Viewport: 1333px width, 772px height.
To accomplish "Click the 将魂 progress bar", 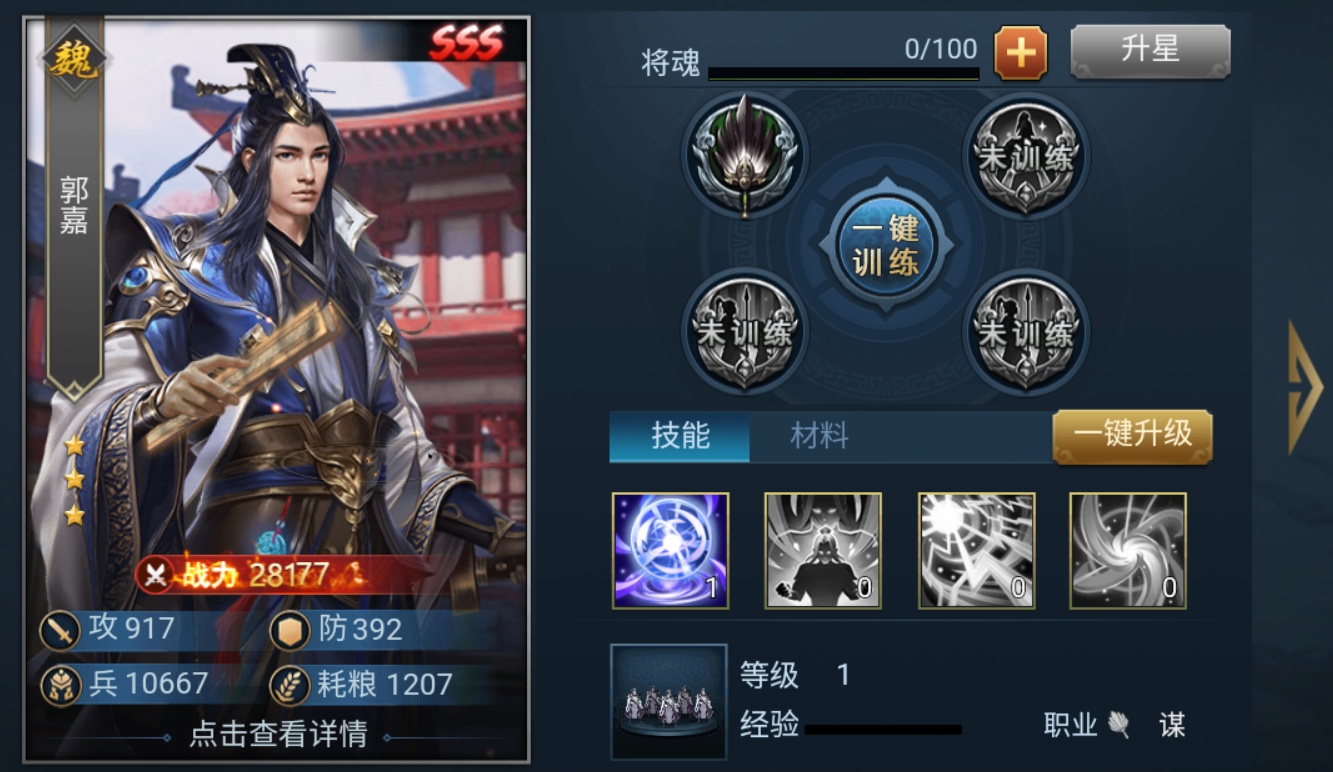I will [843, 74].
